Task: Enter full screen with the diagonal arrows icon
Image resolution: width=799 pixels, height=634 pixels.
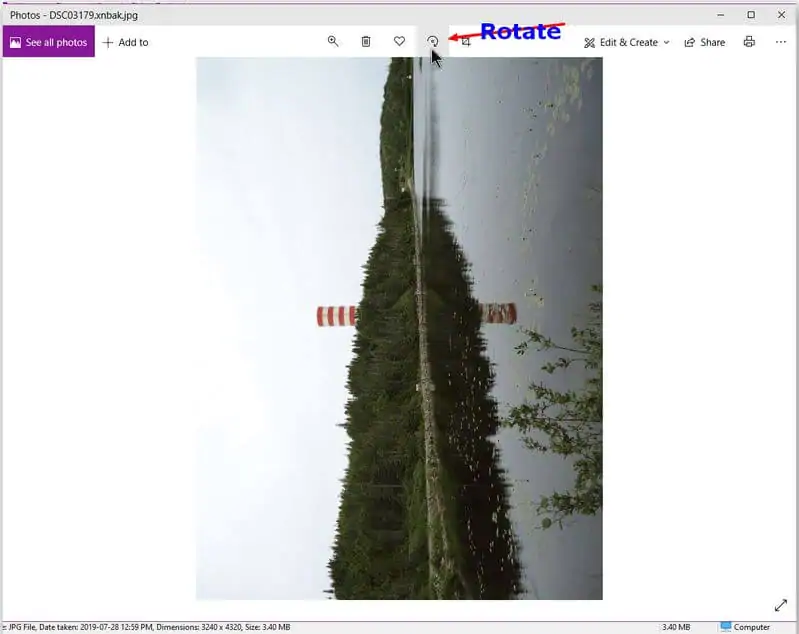Action: (781, 605)
